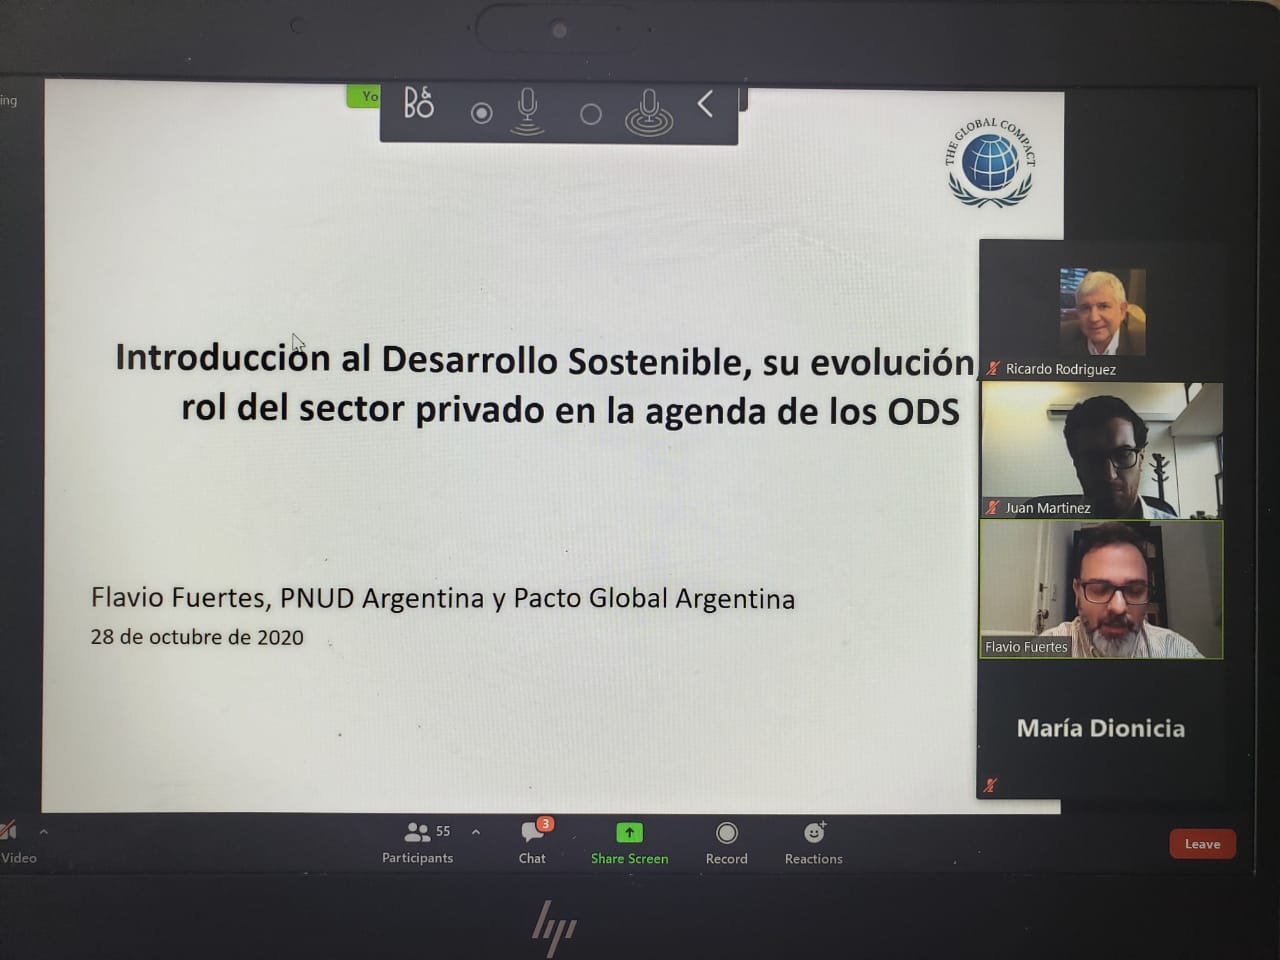Open the Participants panel

(417, 842)
